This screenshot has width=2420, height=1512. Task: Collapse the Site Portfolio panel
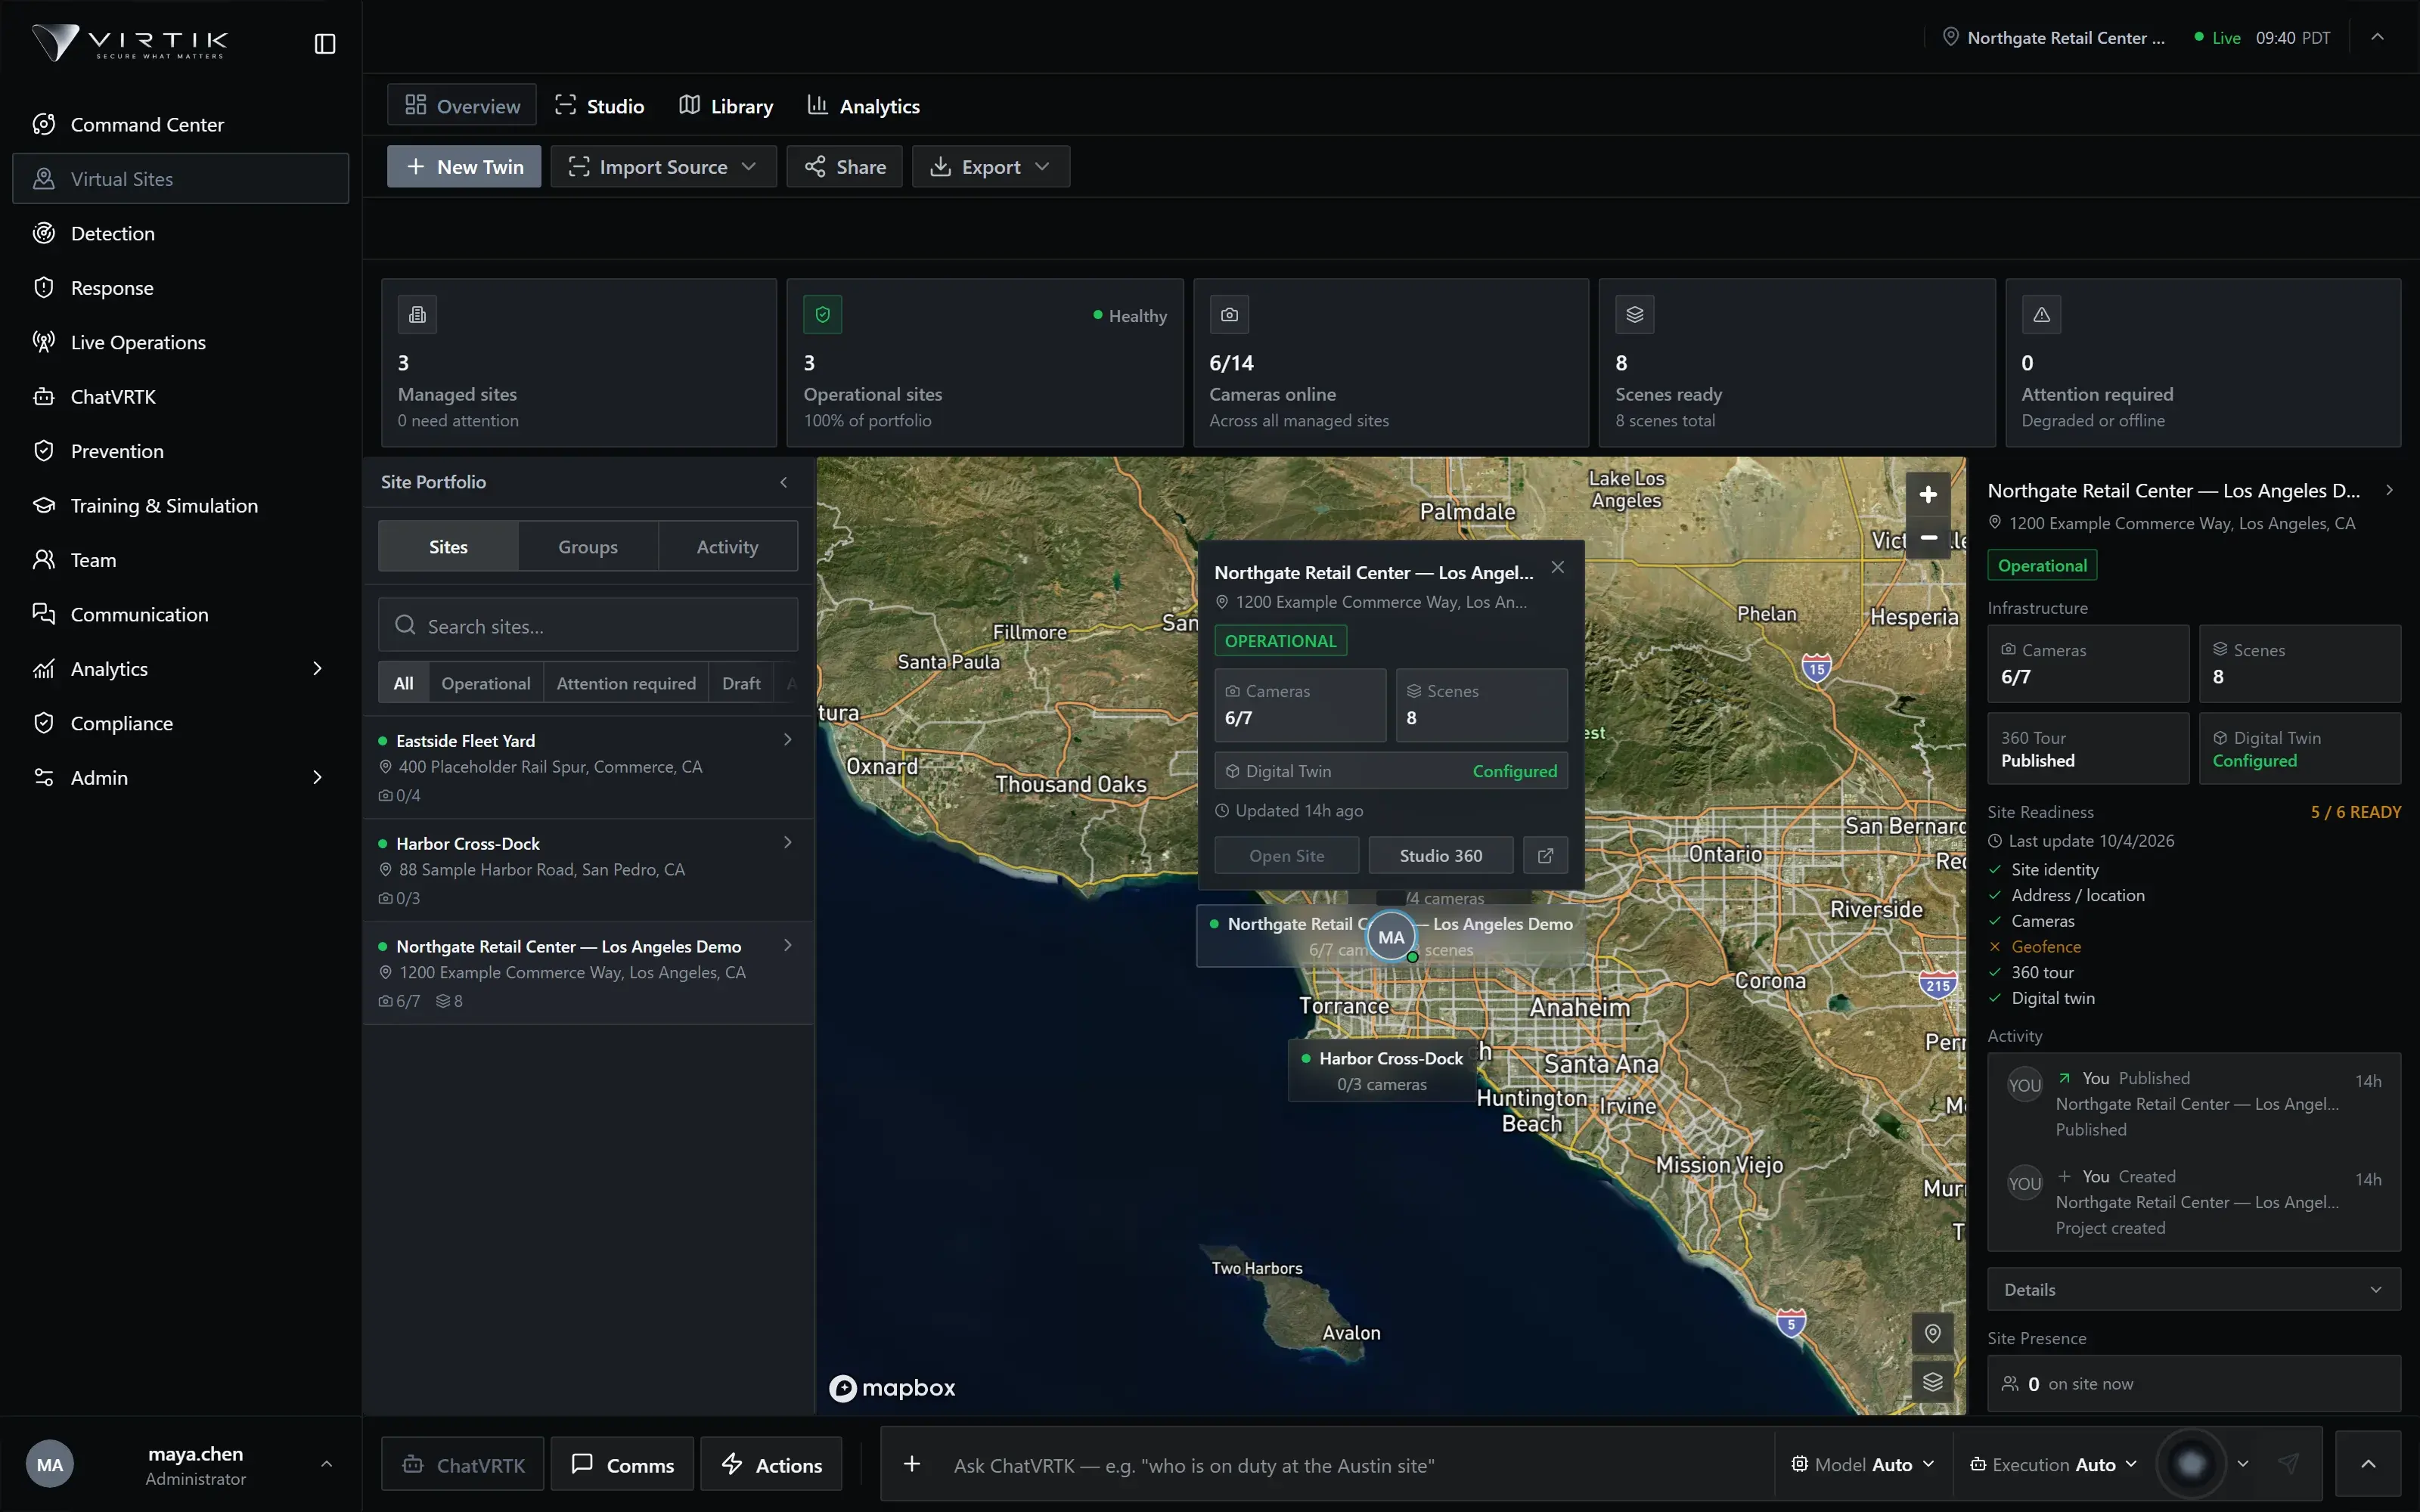click(x=784, y=482)
